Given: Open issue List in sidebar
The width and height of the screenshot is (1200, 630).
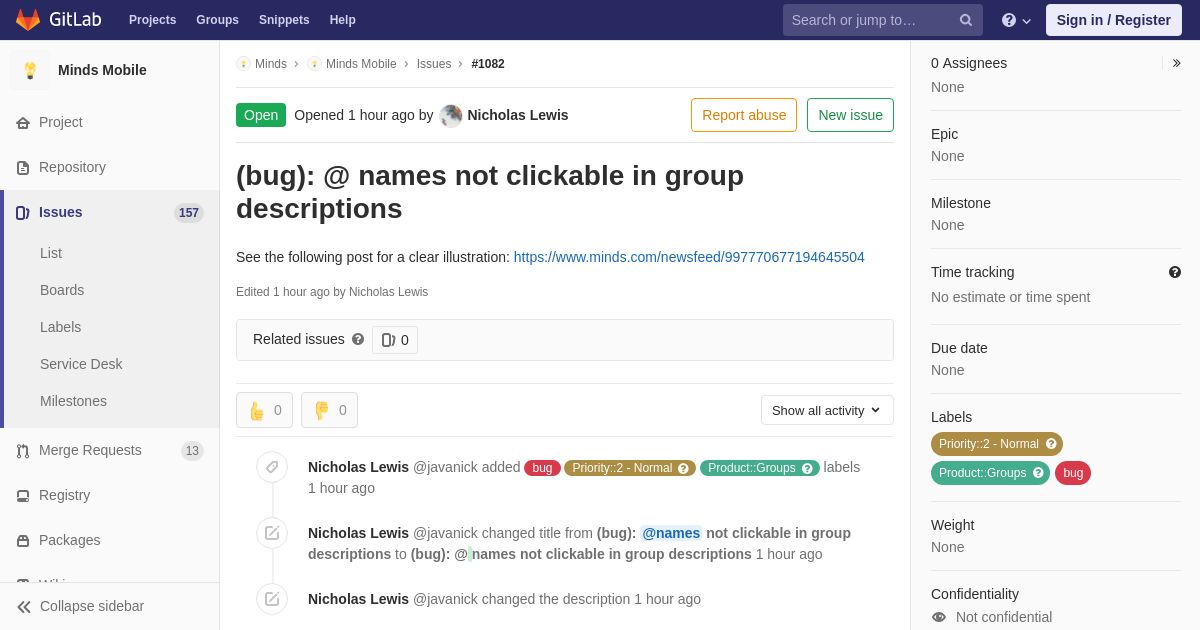Looking at the screenshot, I should pyautogui.click(x=51, y=253).
